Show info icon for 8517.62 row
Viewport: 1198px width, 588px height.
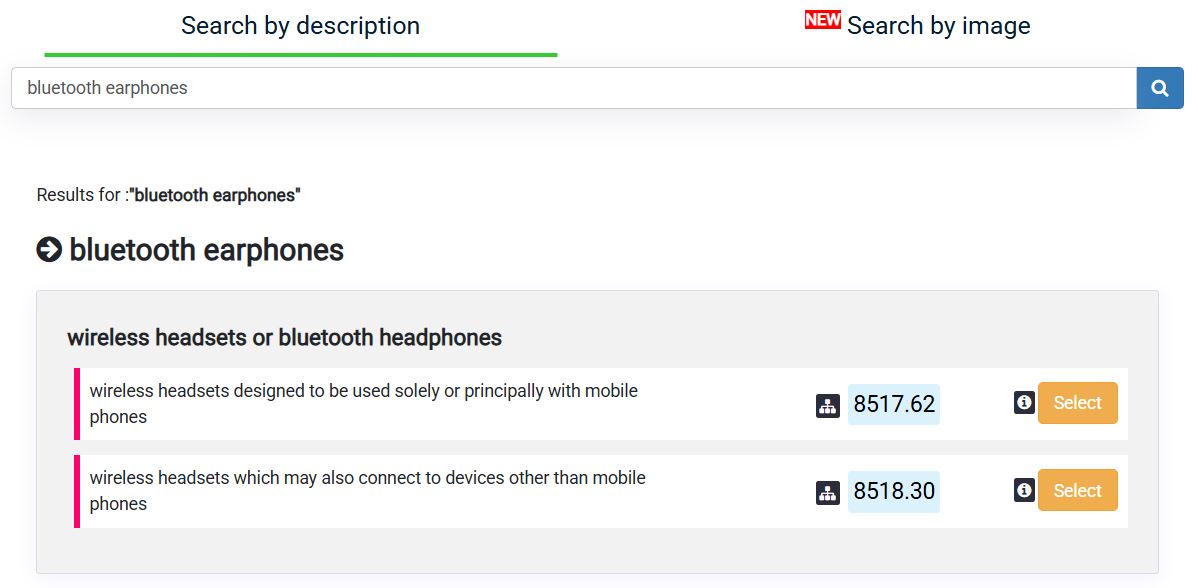(1024, 402)
